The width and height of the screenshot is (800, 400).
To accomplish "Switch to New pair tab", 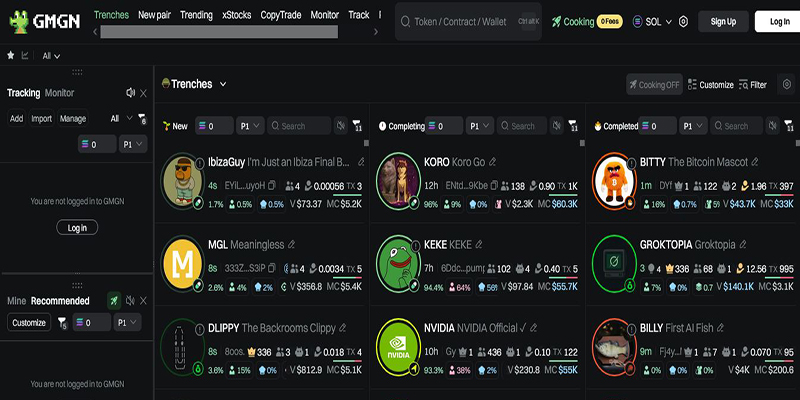I will pyautogui.click(x=154, y=15).
